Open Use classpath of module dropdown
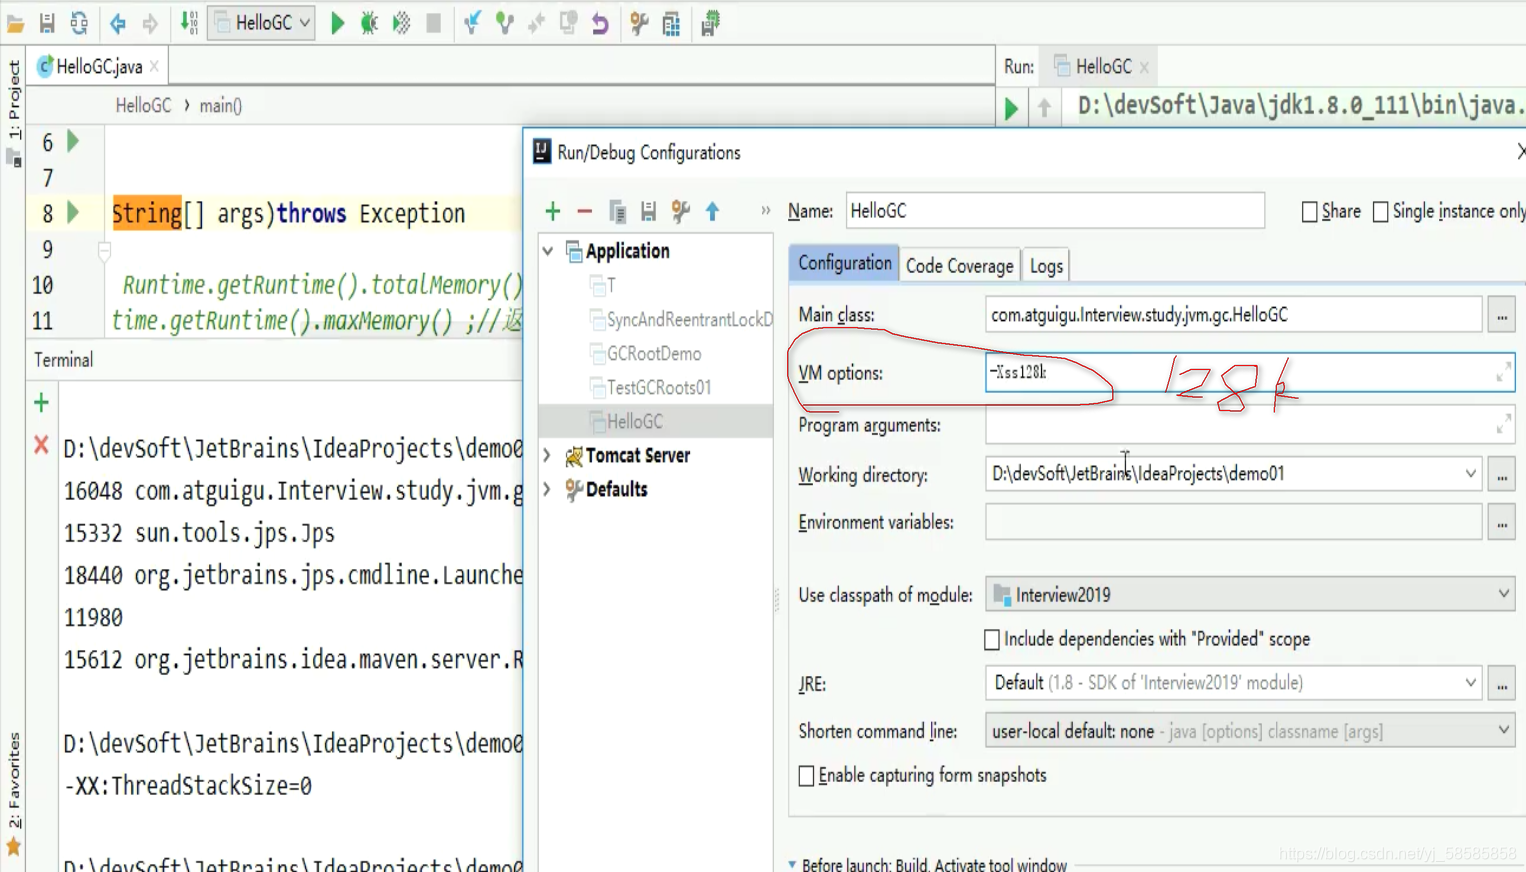The image size is (1526, 872). pyautogui.click(x=1503, y=594)
